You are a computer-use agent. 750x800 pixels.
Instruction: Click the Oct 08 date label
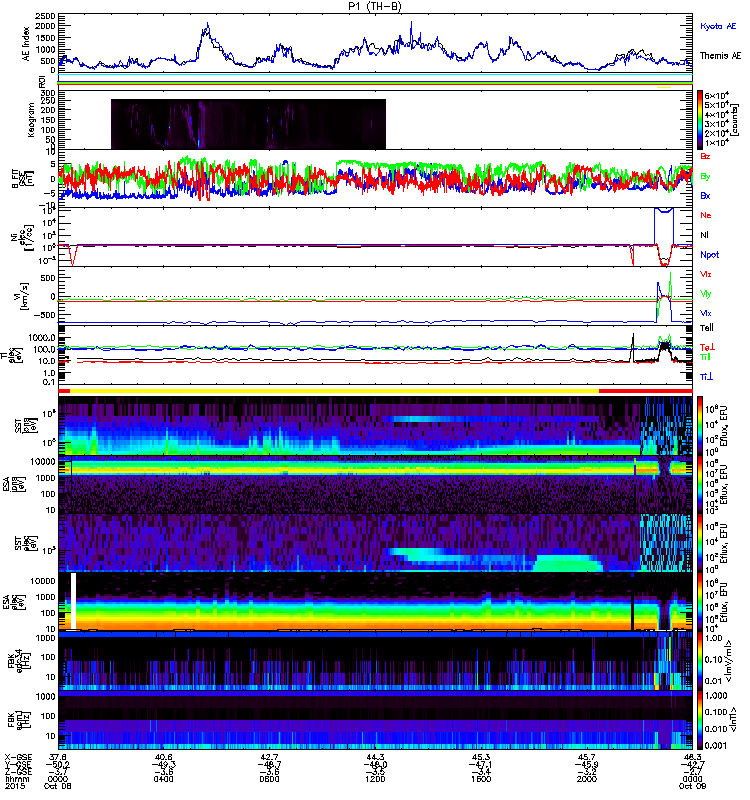[x=58, y=786]
